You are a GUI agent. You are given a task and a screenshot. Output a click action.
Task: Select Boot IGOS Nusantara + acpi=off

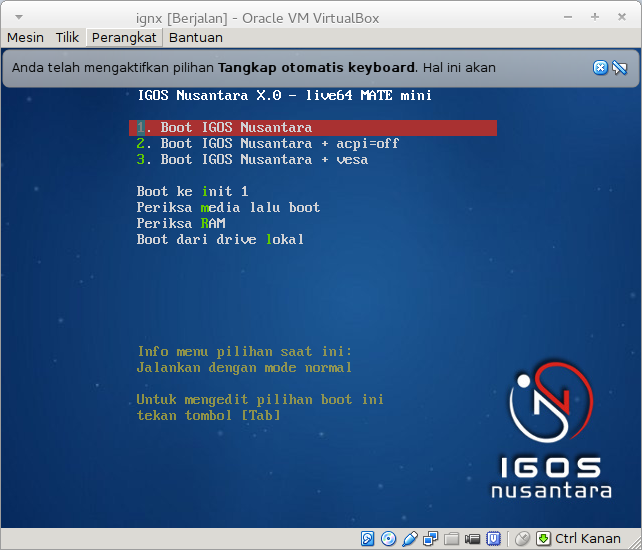pyautogui.click(x=268, y=144)
